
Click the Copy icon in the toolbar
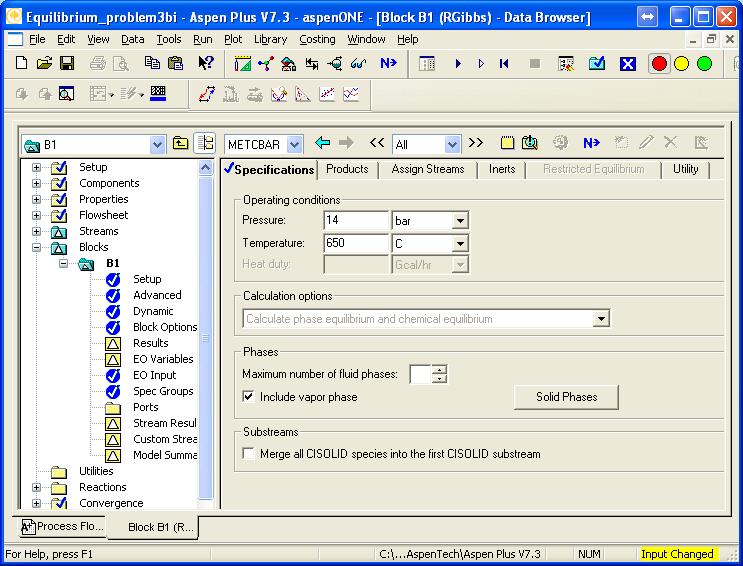[x=152, y=63]
